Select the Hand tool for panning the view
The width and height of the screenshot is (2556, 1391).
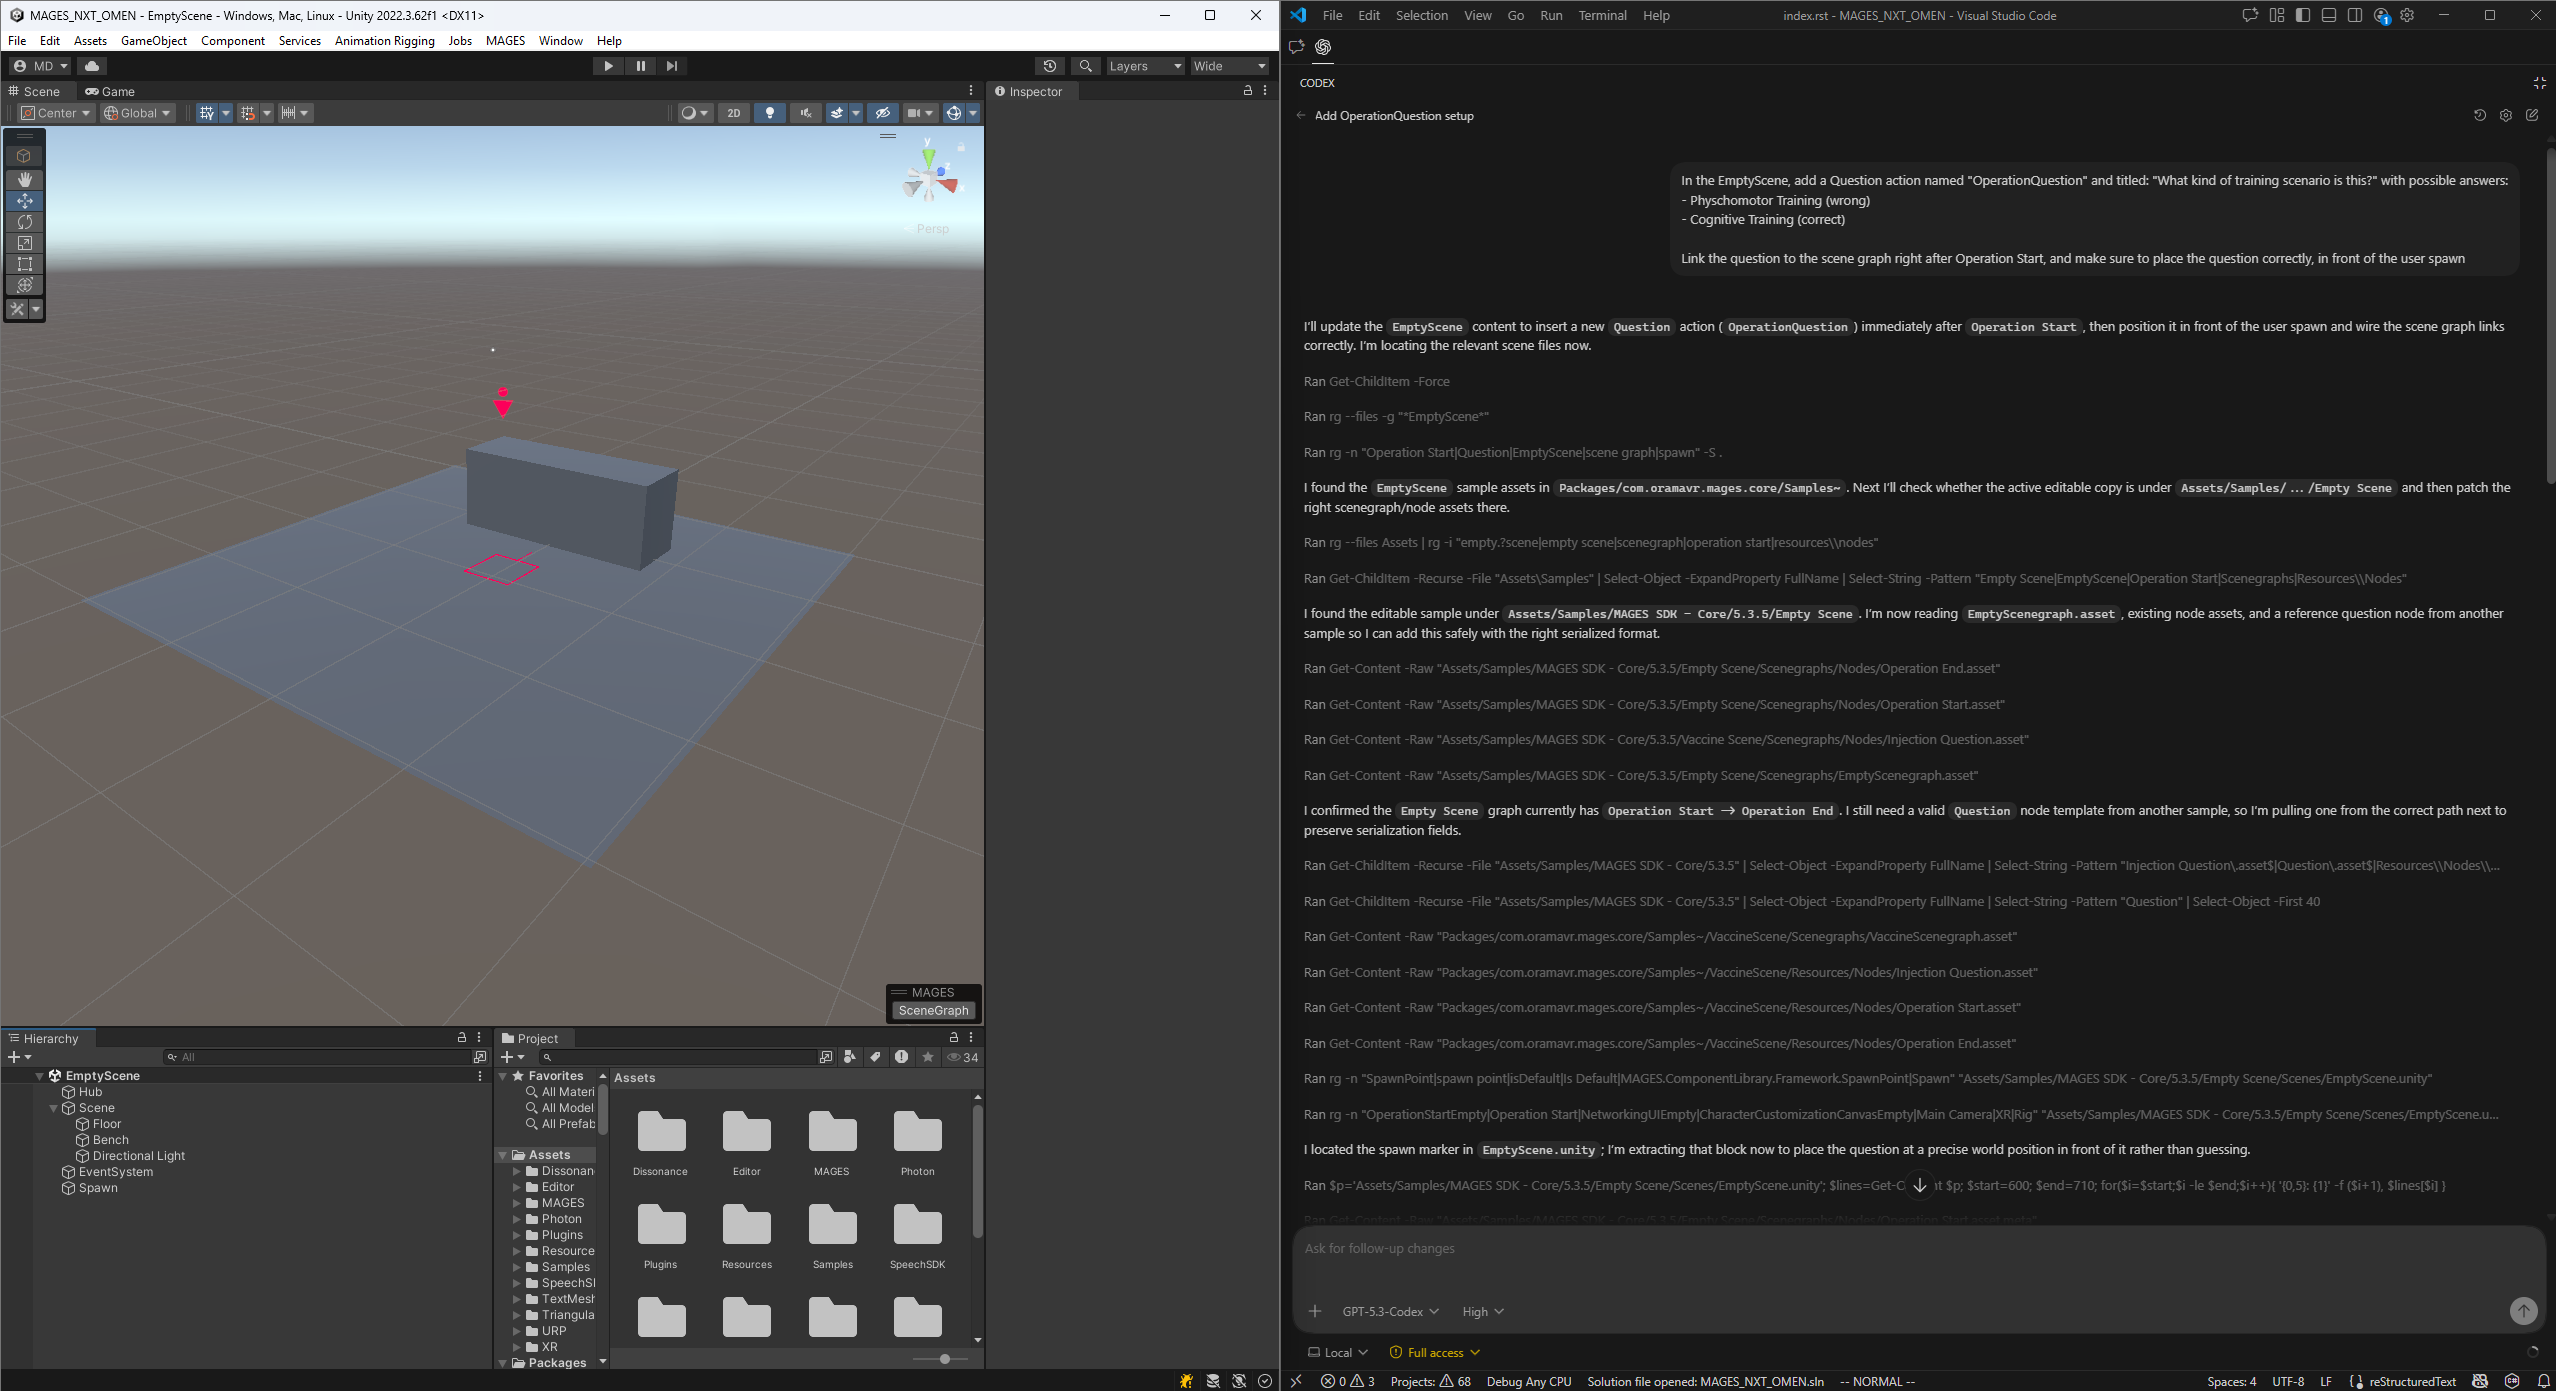(x=24, y=179)
